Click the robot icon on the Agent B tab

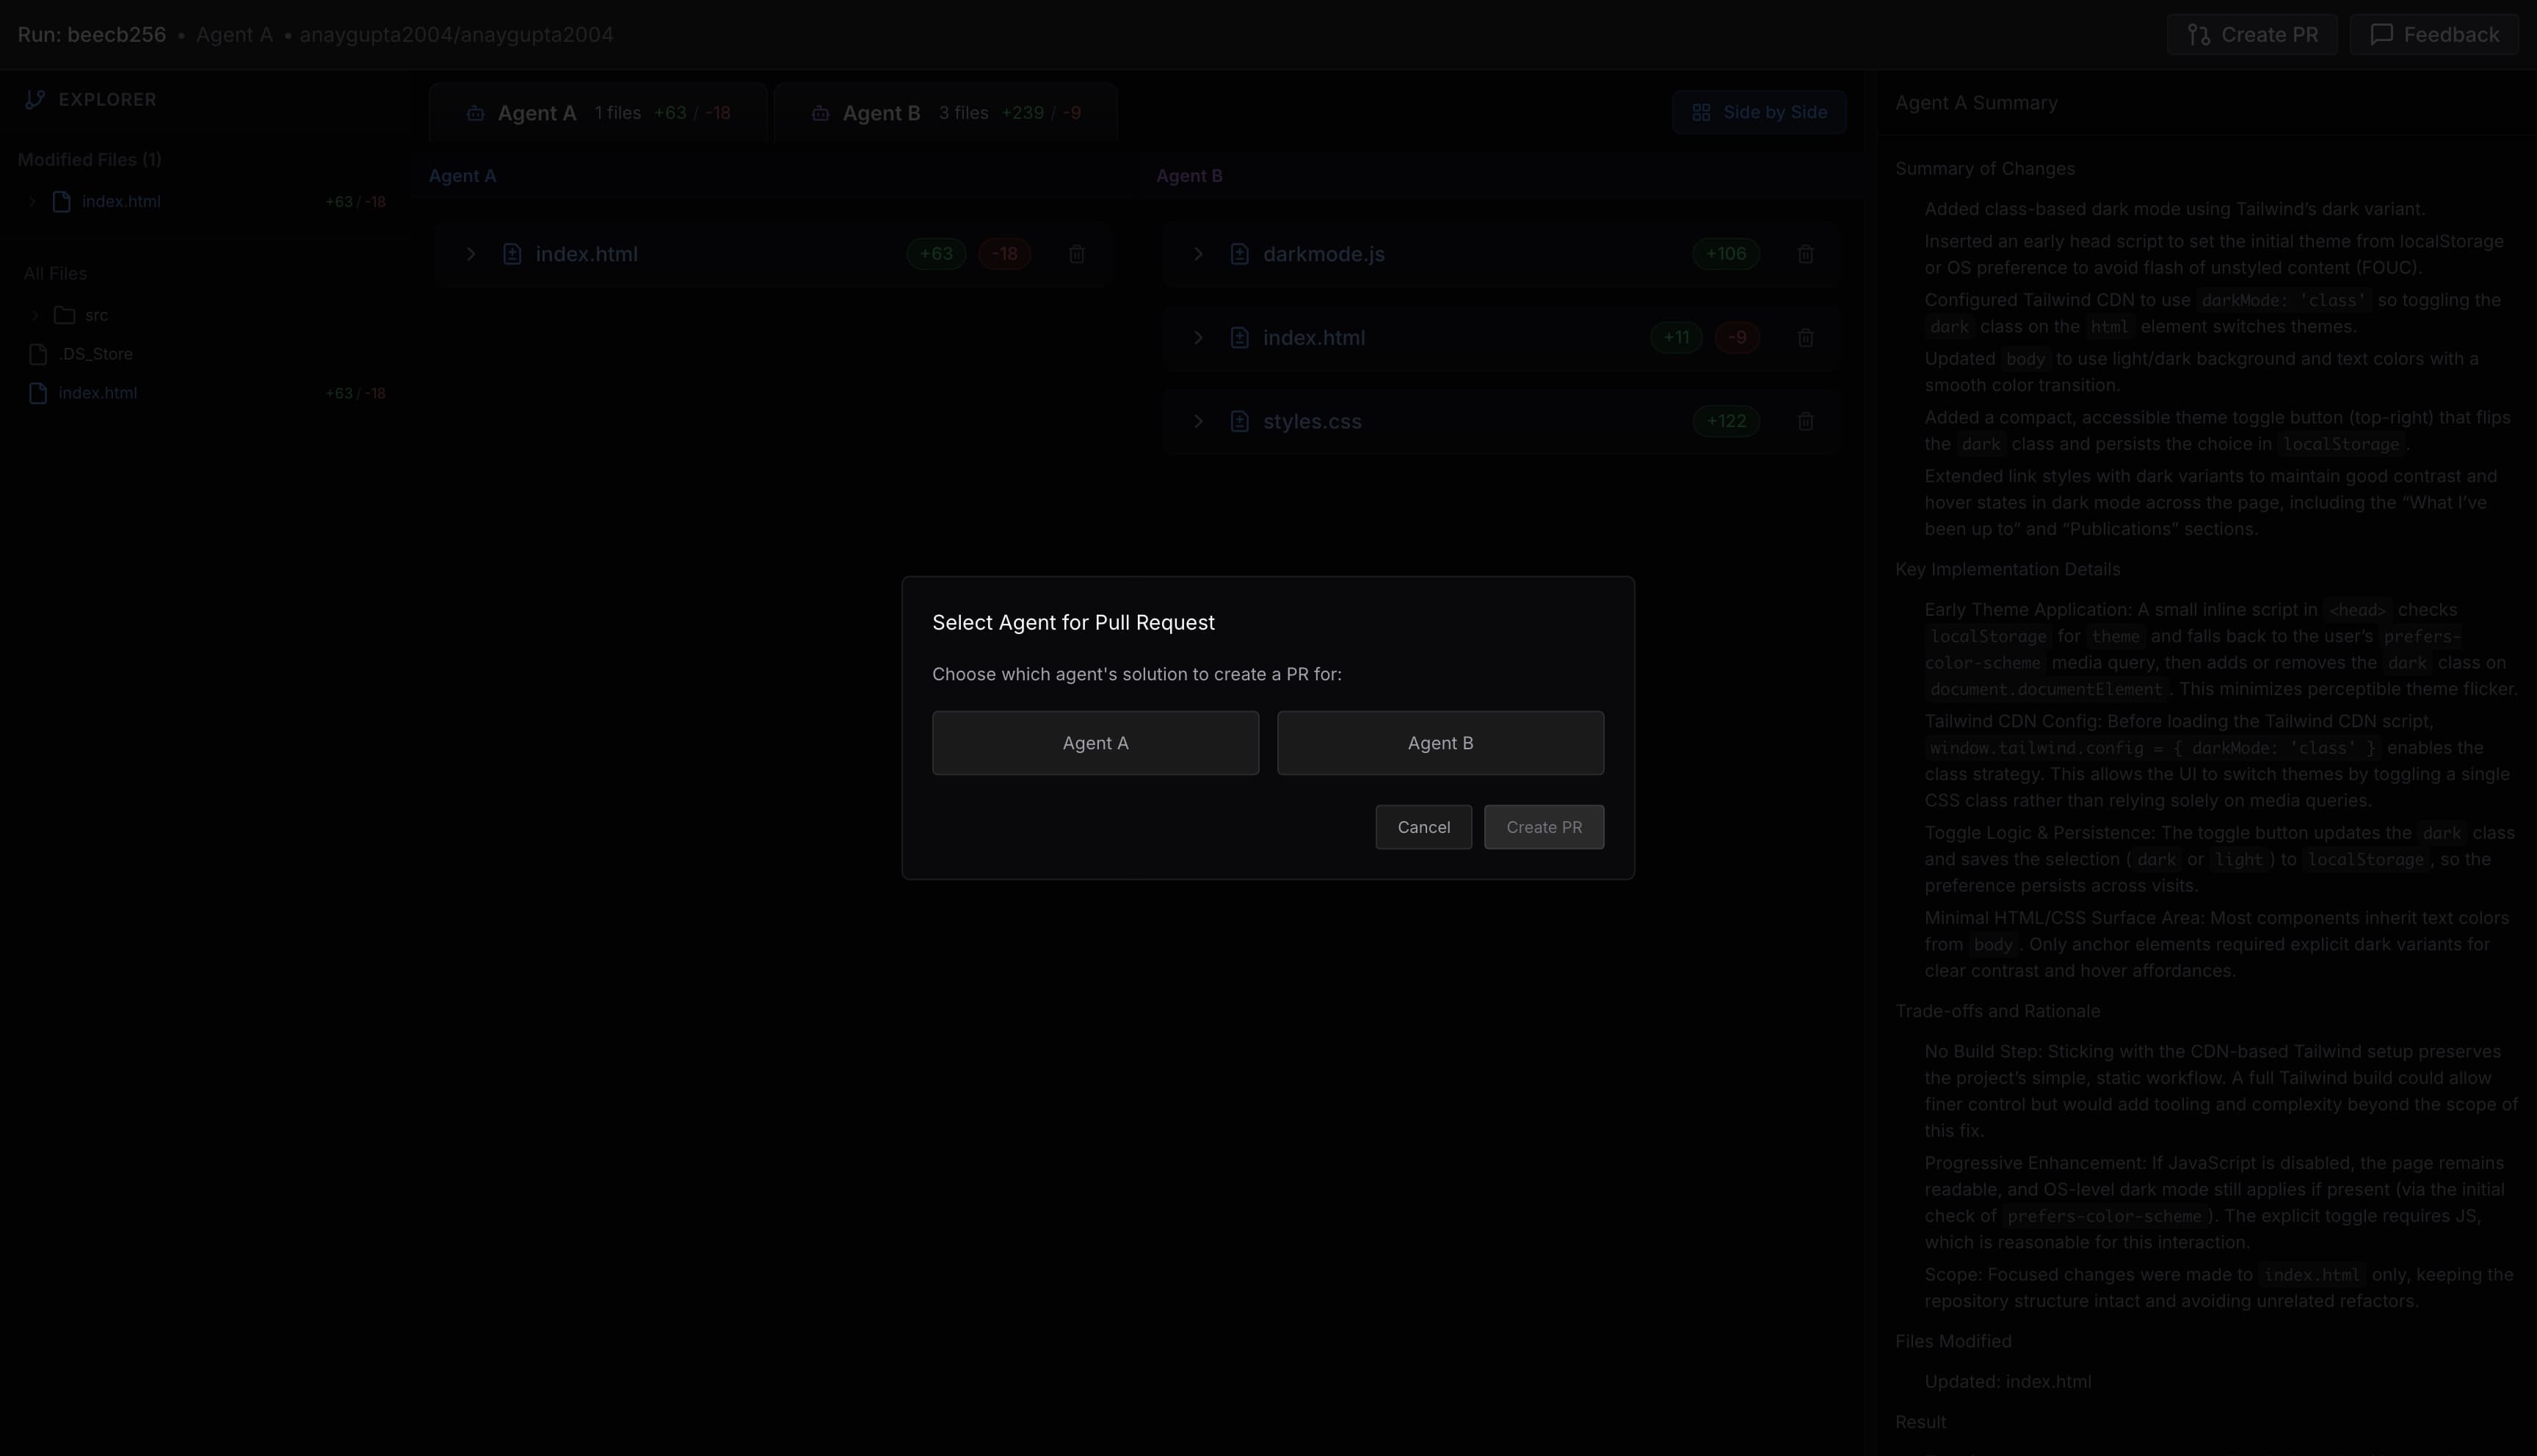click(x=820, y=113)
